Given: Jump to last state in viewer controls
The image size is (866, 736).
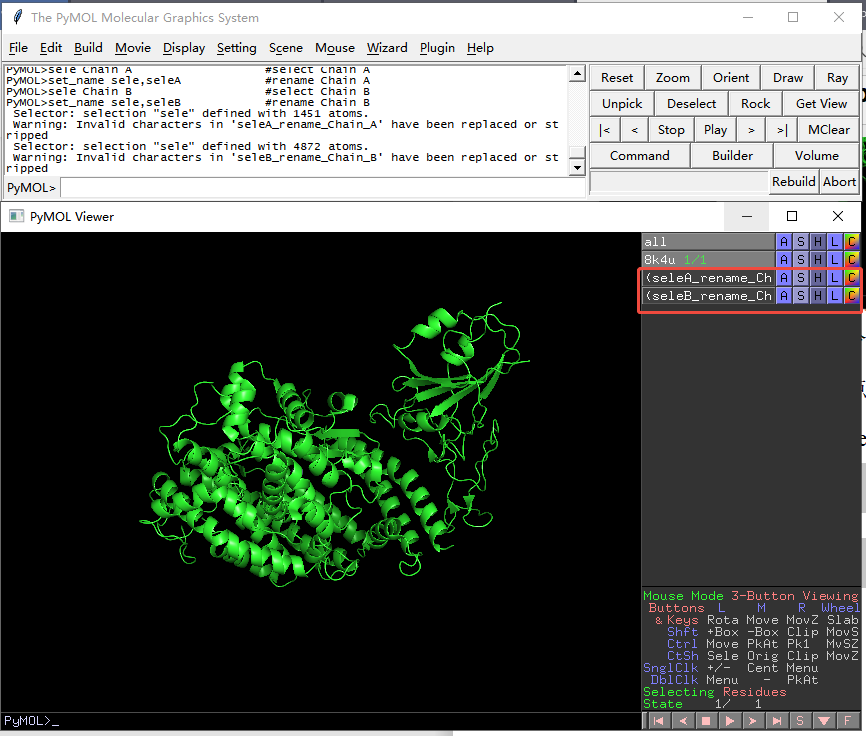Looking at the screenshot, I should point(776,720).
